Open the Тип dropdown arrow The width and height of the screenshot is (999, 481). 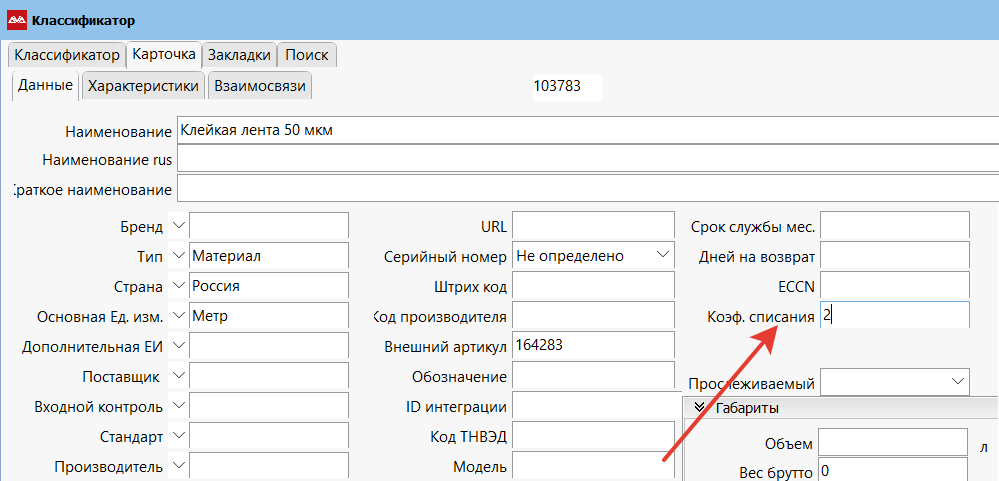point(178,256)
